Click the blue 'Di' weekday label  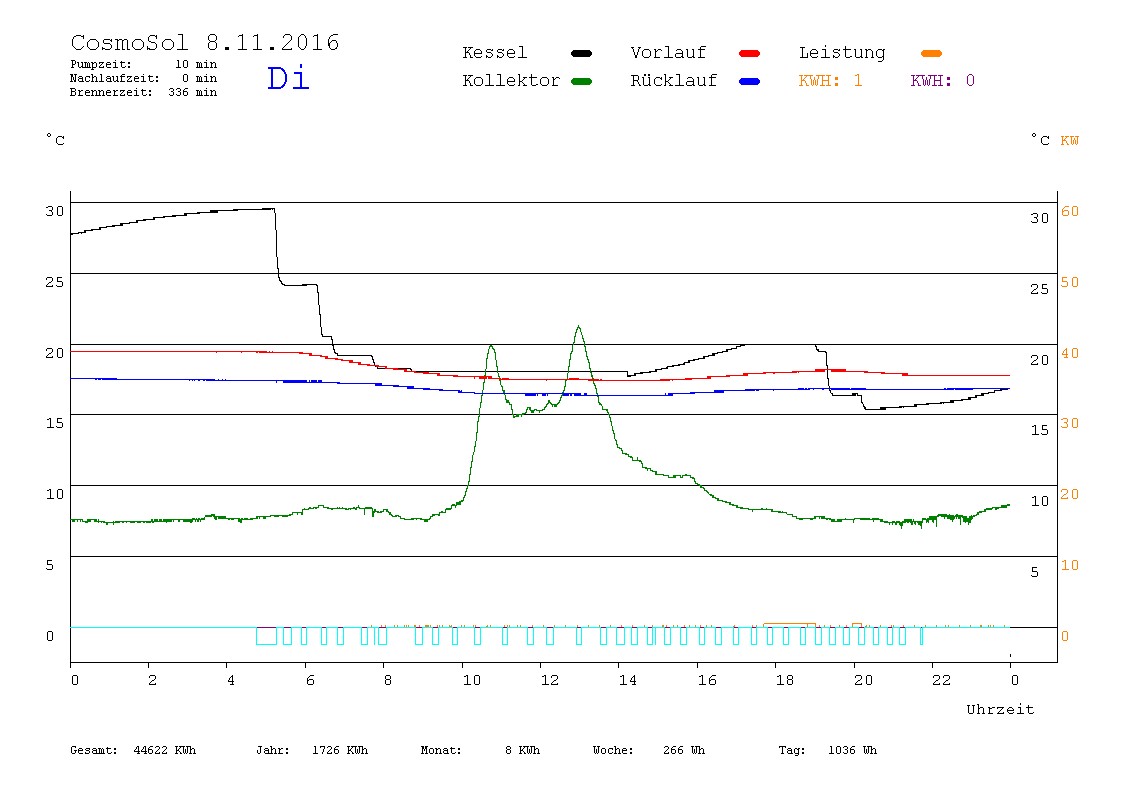[288, 78]
